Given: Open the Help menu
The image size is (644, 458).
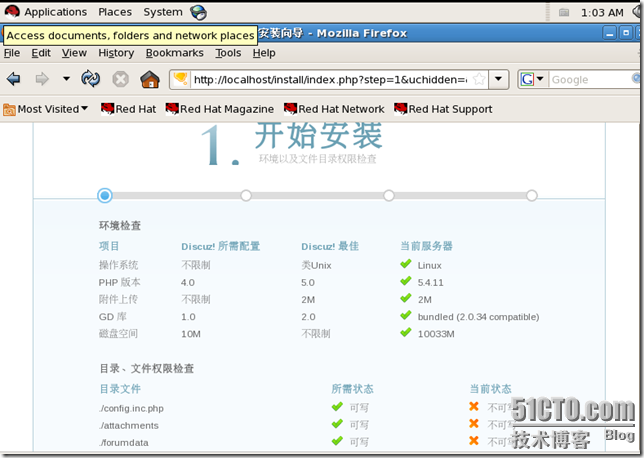Looking at the screenshot, I should (264, 53).
